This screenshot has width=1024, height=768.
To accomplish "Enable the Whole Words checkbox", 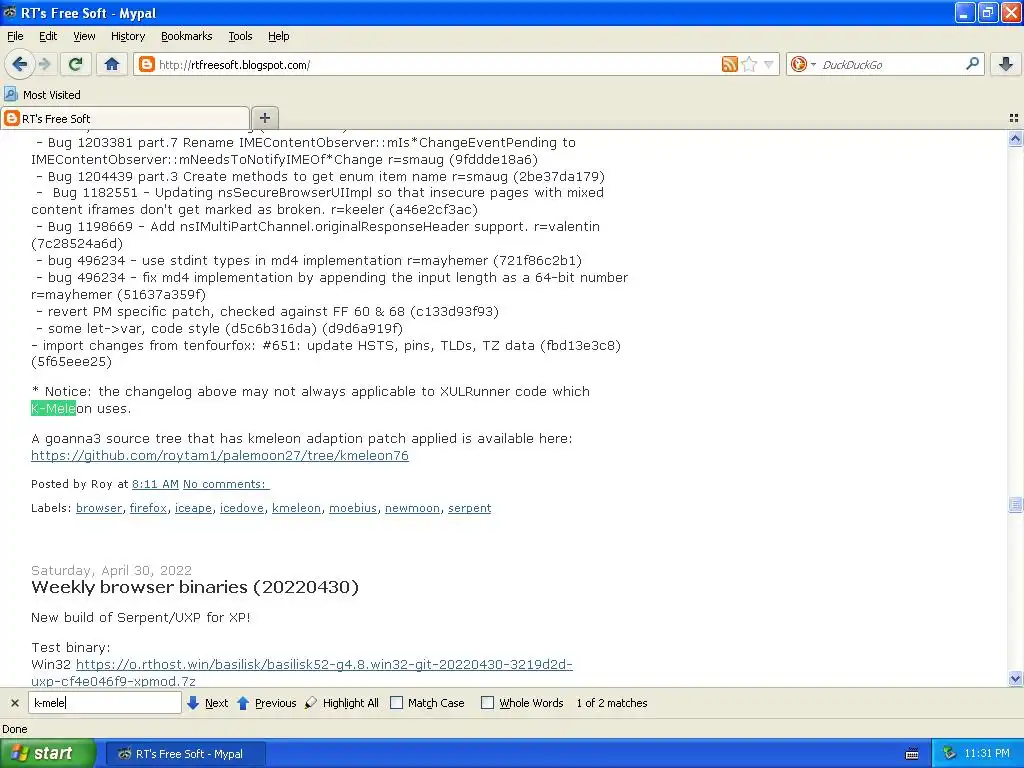I will click(x=487, y=703).
